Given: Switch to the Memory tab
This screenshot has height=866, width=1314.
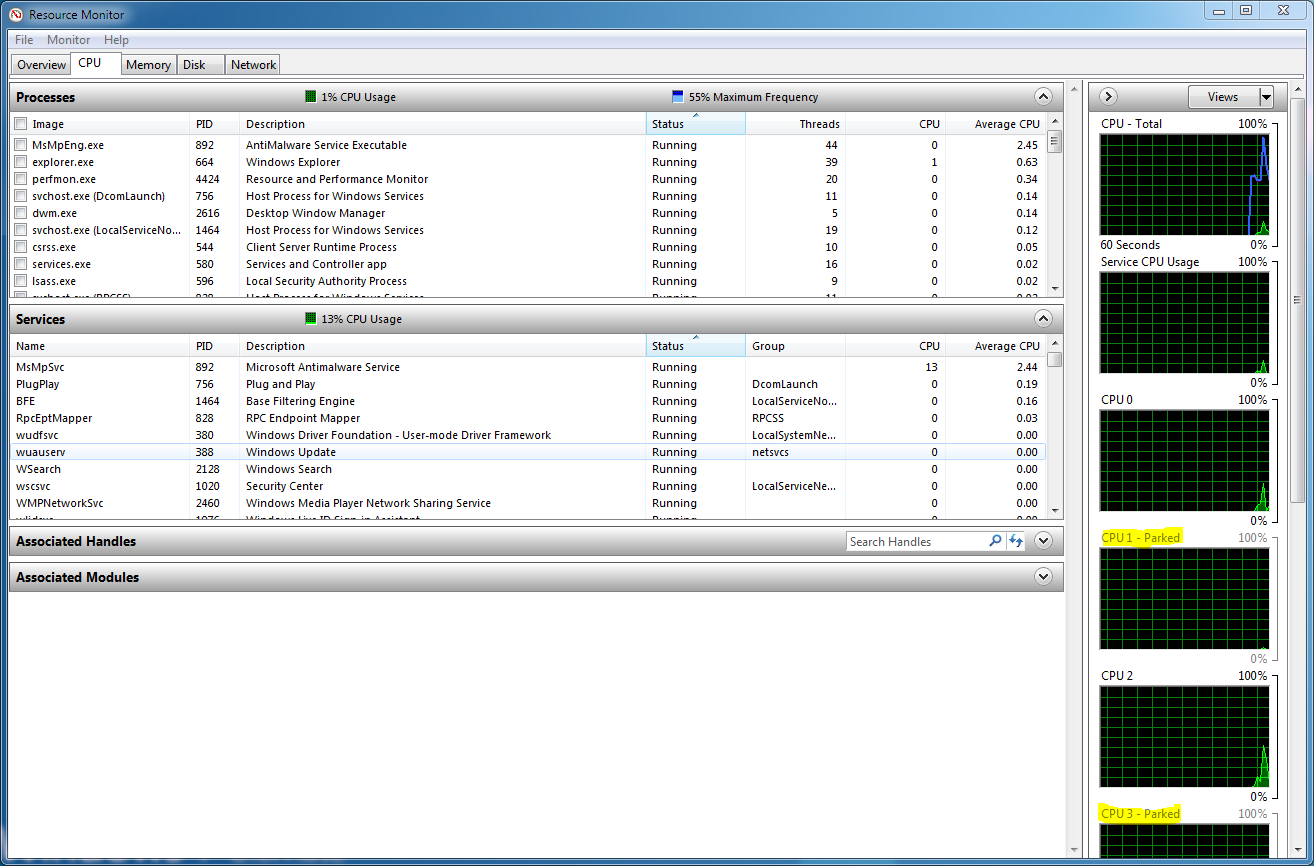Looking at the screenshot, I should click(148, 64).
